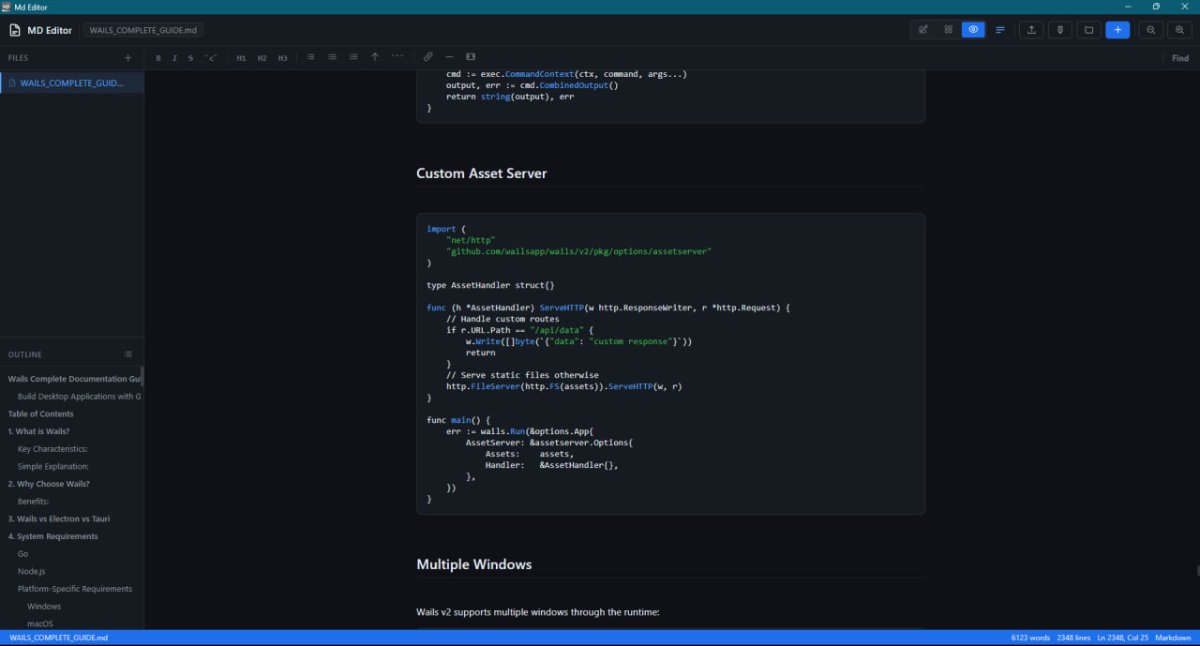Click the status bar file name WAILS_COMPLETE_GUIDE.md
The image size is (1200, 646).
pyautogui.click(x=58, y=637)
